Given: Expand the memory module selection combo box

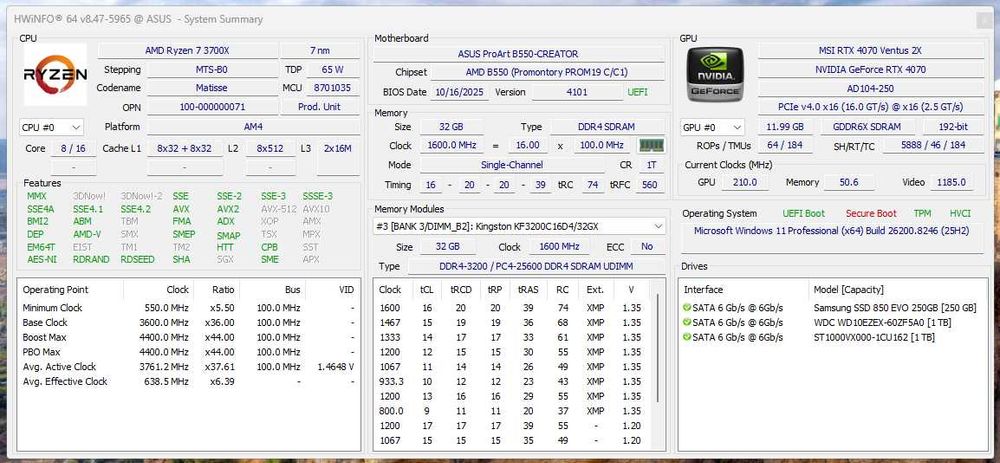Looking at the screenshot, I should [x=519, y=226].
